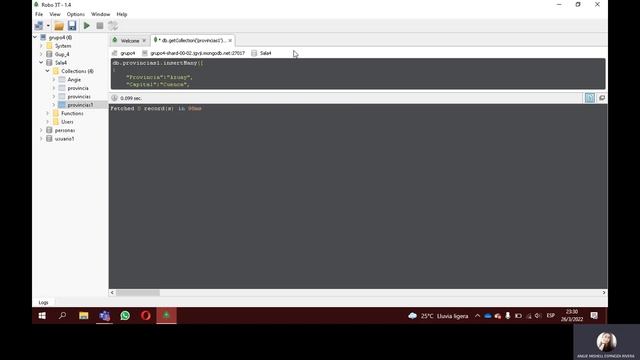This screenshot has width=640, height=360.
Task: Click the Open file folder icon
Action: (x=59, y=26)
